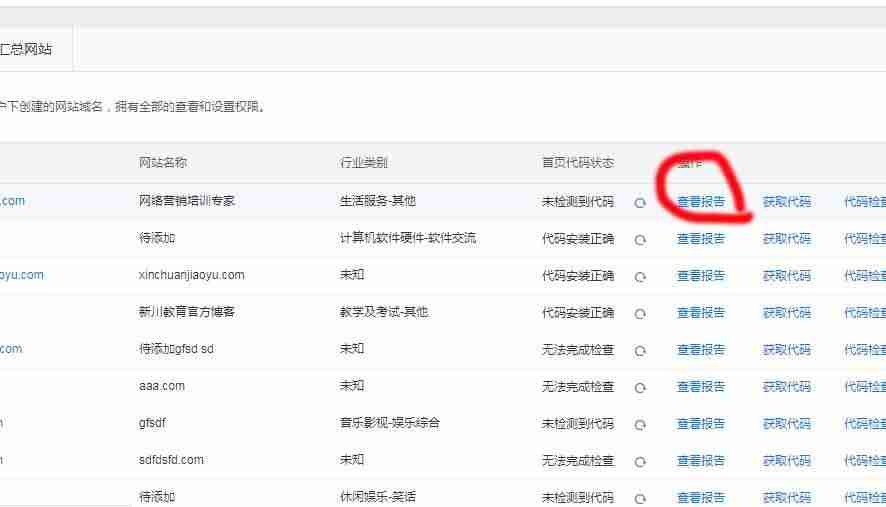Select site name 新川教育官方博客
886x507 pixels.
(x=186, y=312)
